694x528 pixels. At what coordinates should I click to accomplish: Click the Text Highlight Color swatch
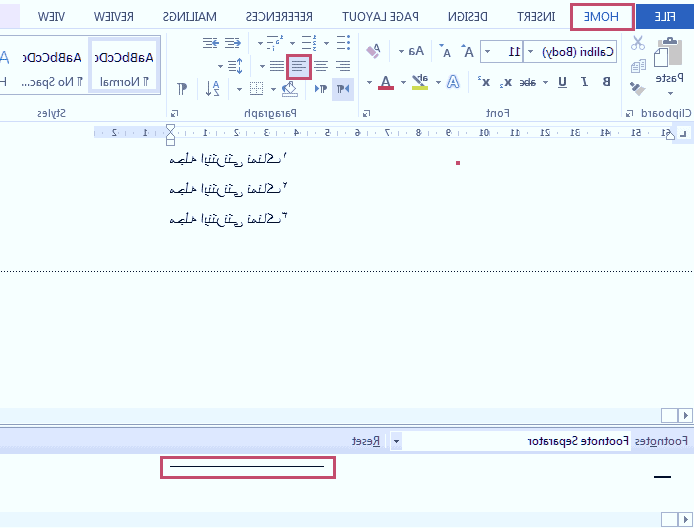420,82
